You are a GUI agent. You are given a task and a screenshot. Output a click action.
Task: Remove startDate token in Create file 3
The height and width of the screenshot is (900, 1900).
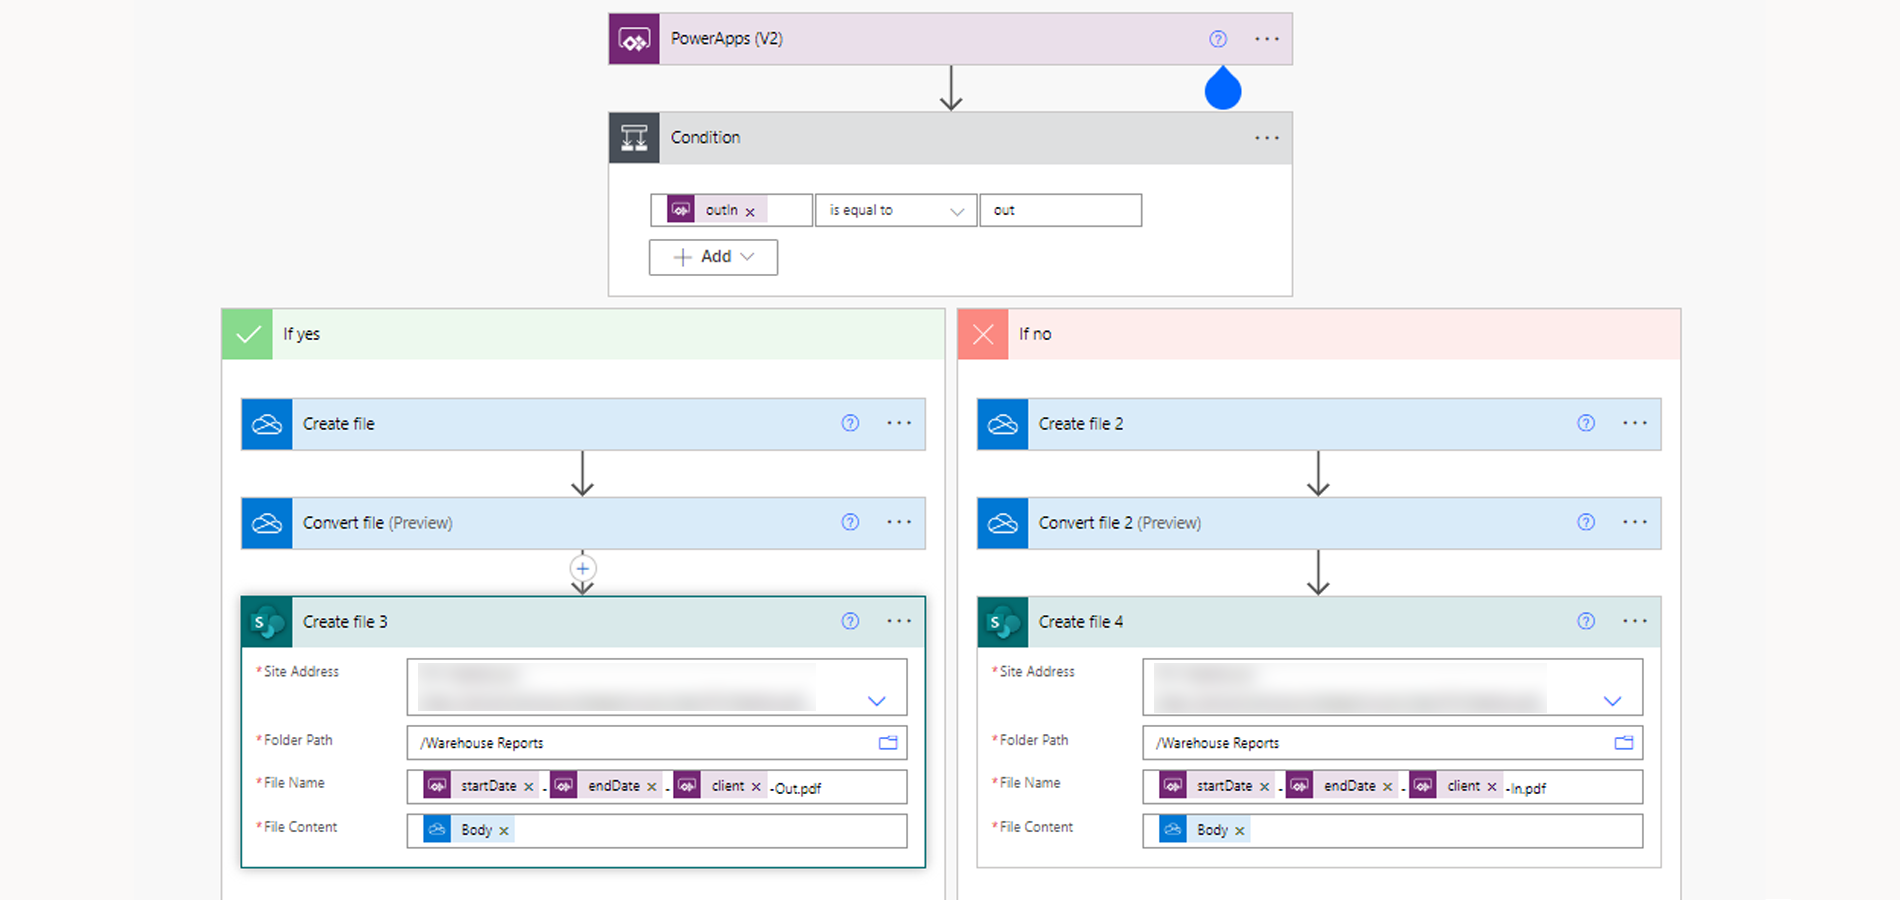[x=529, y=787]
